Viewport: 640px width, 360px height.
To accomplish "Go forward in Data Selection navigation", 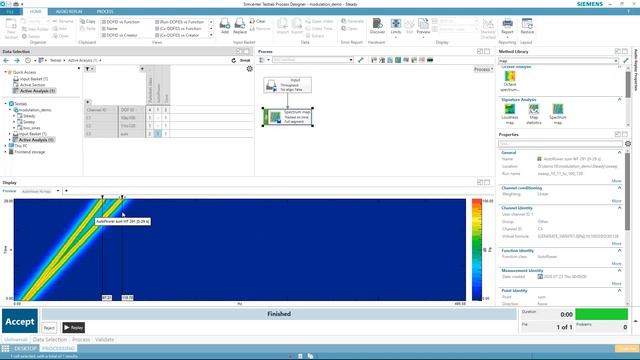I will pyautogui.click(x=17, y=60).
